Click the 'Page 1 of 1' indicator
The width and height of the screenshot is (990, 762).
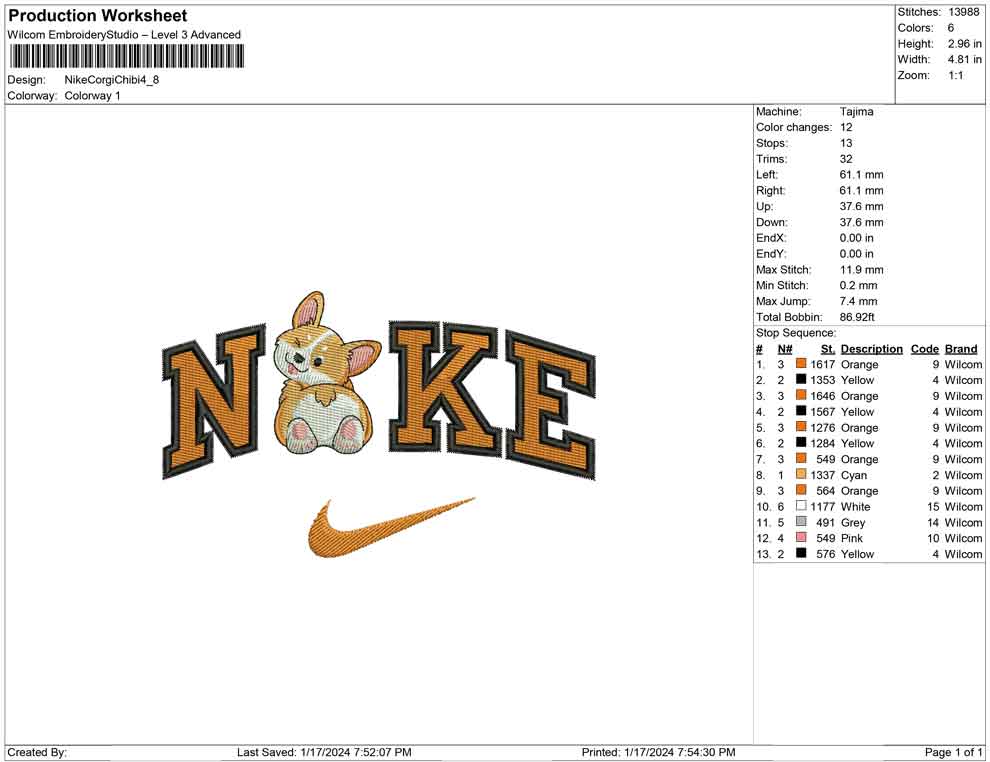[x=953, y=752]
